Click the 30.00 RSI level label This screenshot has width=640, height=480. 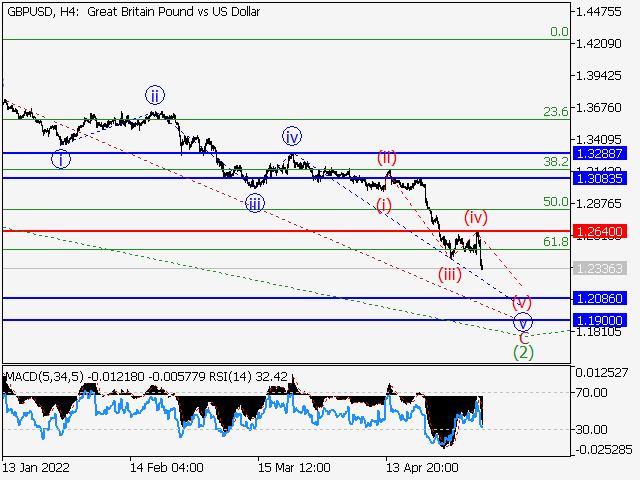pyautogui.click(x=591, y=429)
